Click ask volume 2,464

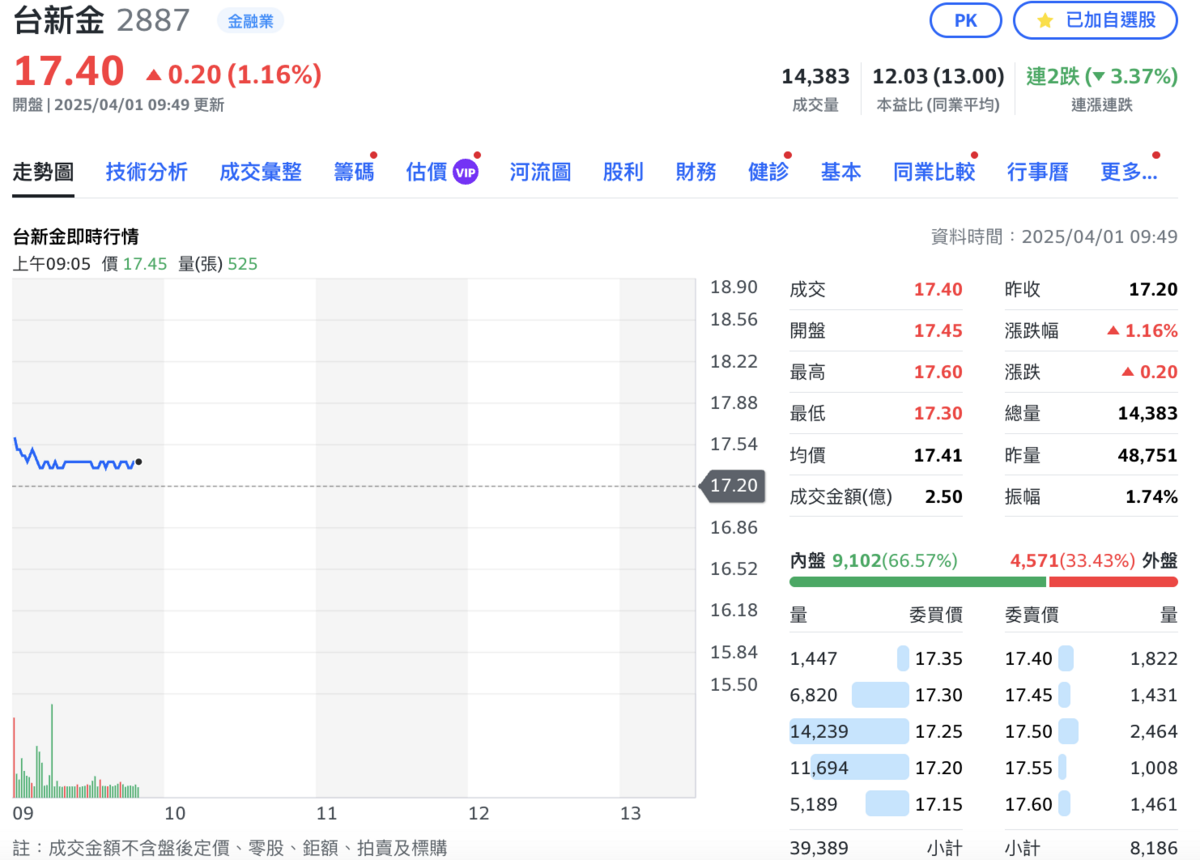[x=1154, y=732]
